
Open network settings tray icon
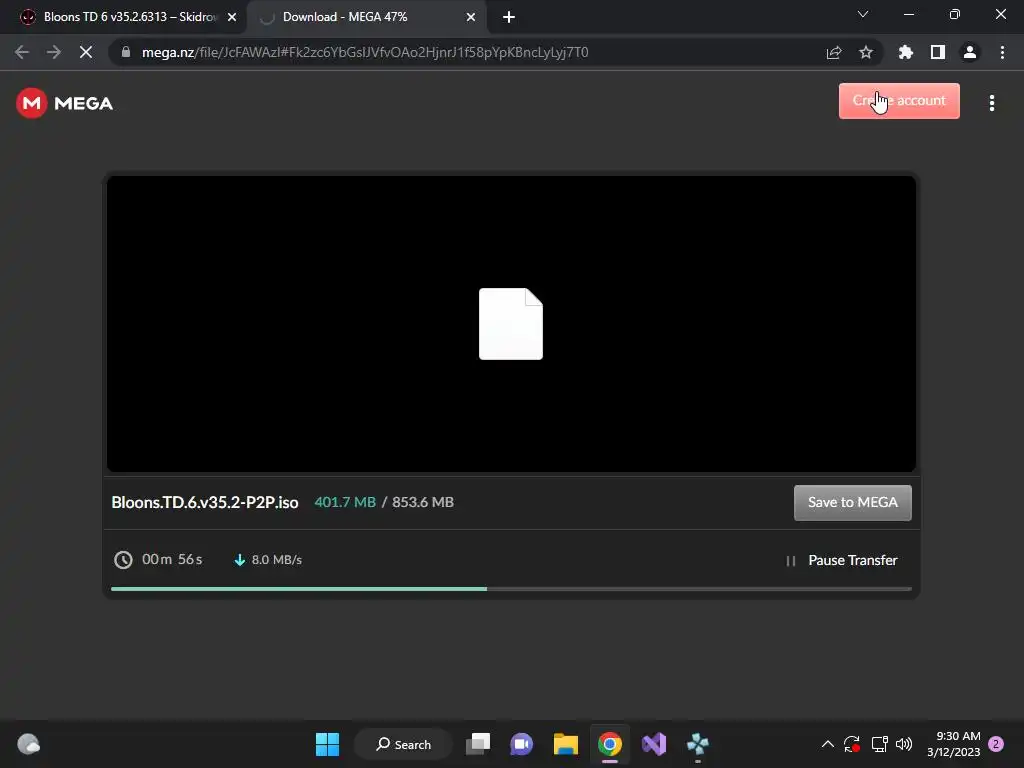pos(879,744)
